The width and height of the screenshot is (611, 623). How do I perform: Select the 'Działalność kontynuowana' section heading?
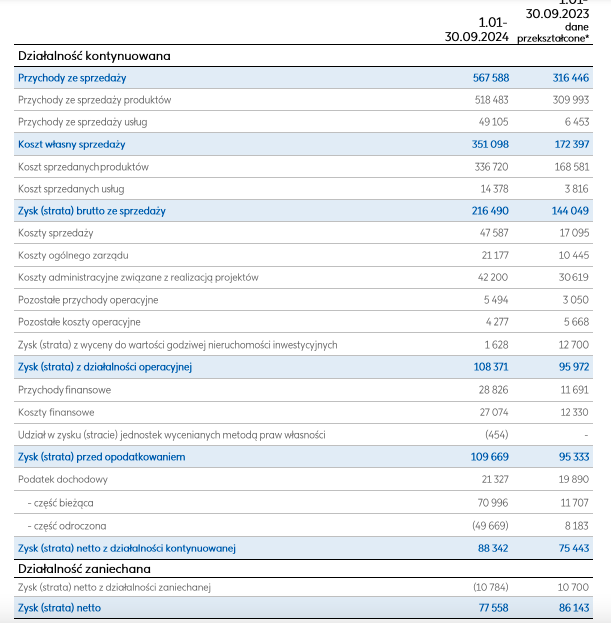point(94,56)
